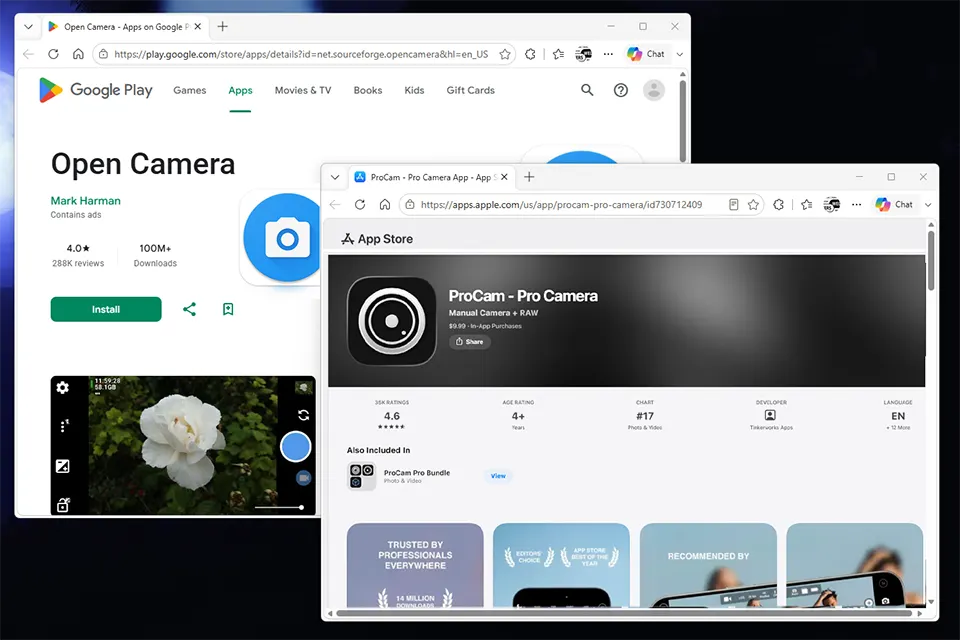Open Gift Cards on Google Play

click(x=470, y=90)
